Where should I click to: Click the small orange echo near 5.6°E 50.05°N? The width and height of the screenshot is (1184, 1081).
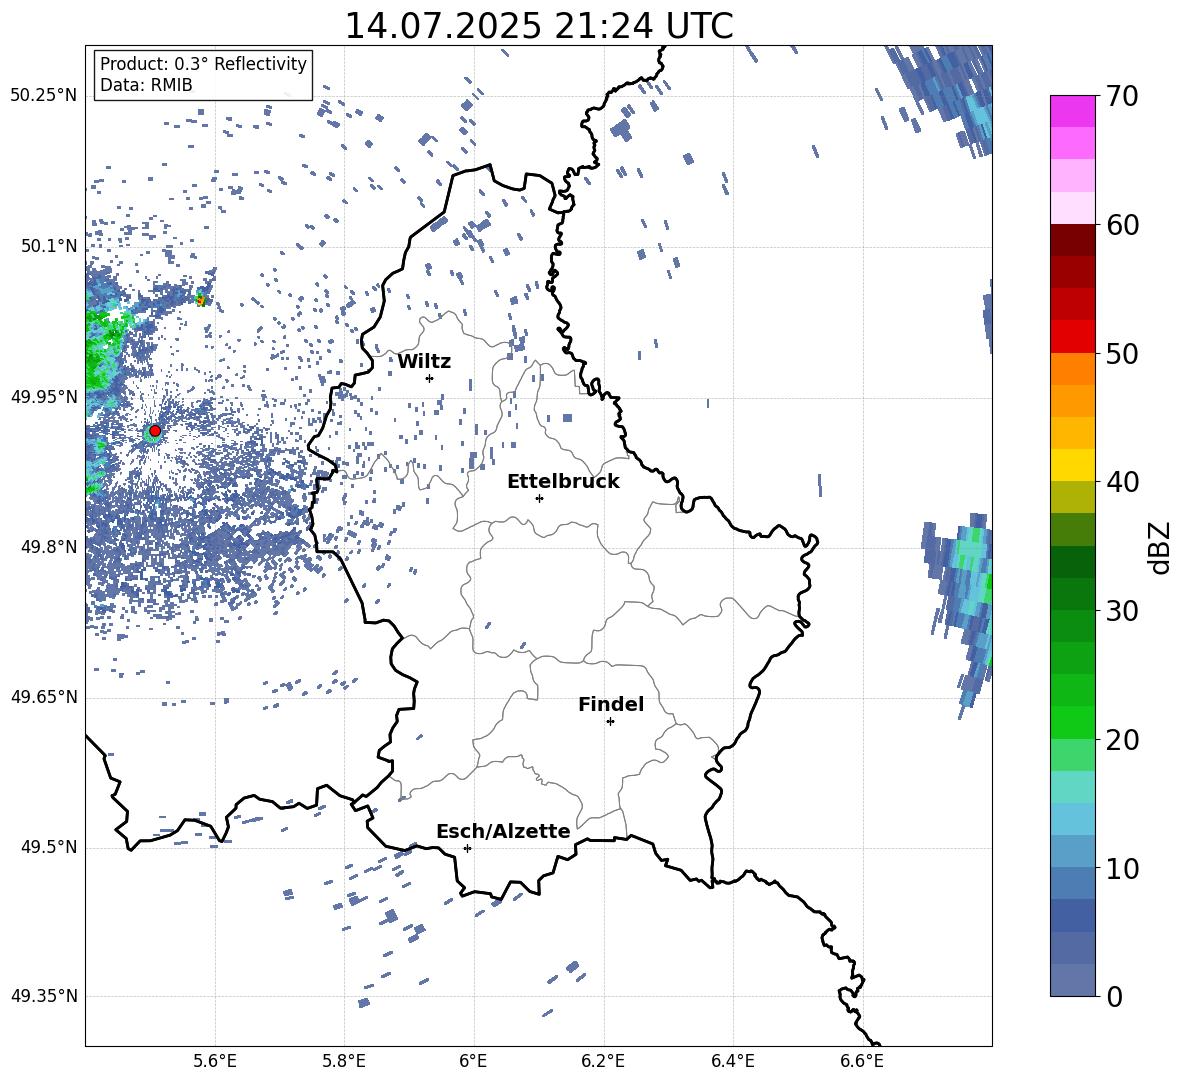(x=201, y=299)
